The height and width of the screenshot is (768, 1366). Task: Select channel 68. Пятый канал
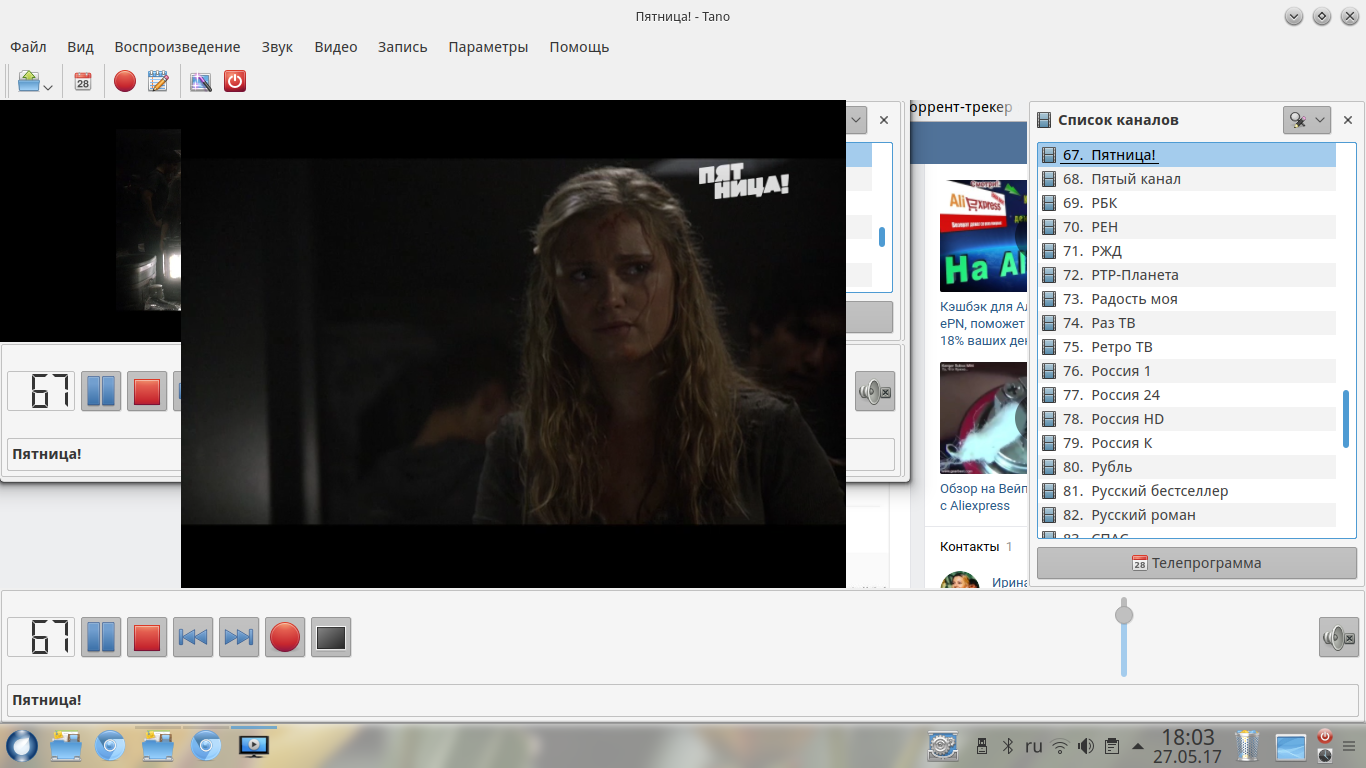click(x=1188, y=179)
